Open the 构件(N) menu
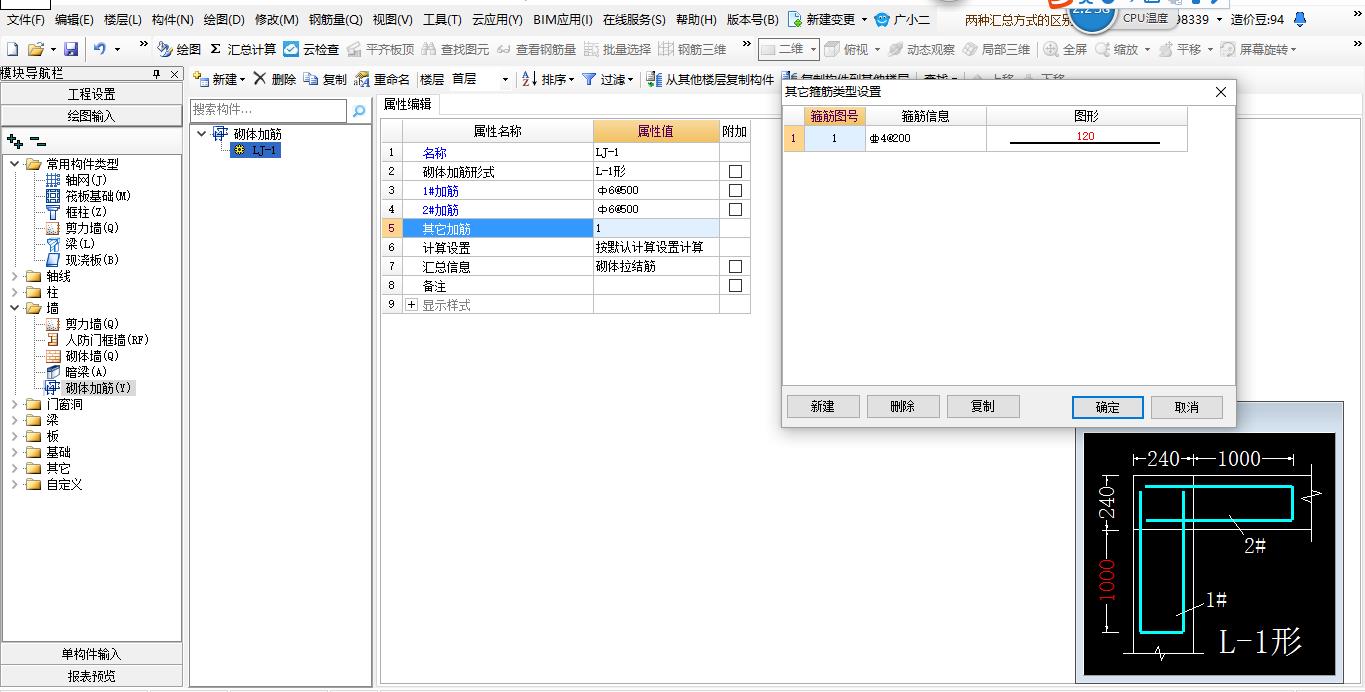The width and height of the screenshot is (1365, 692). pyautogui.click(x=173, y=19)
